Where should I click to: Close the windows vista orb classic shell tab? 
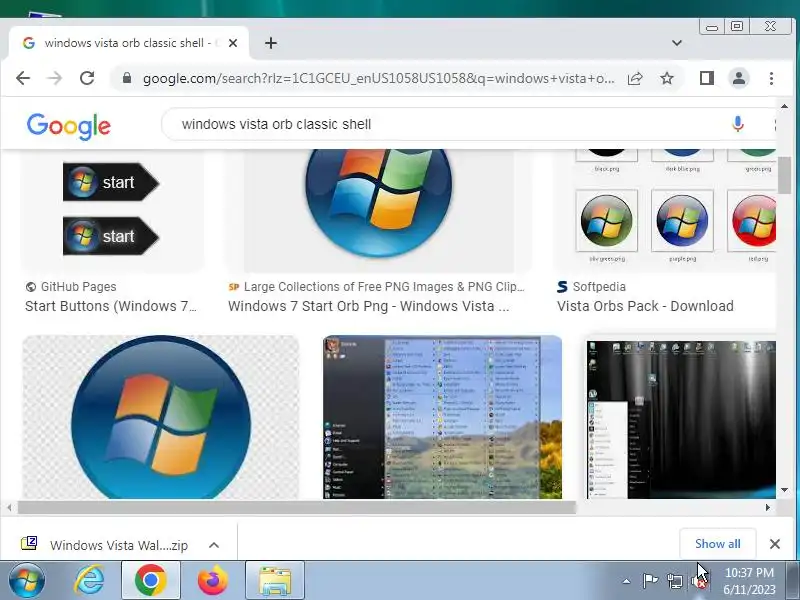point(233,43)
